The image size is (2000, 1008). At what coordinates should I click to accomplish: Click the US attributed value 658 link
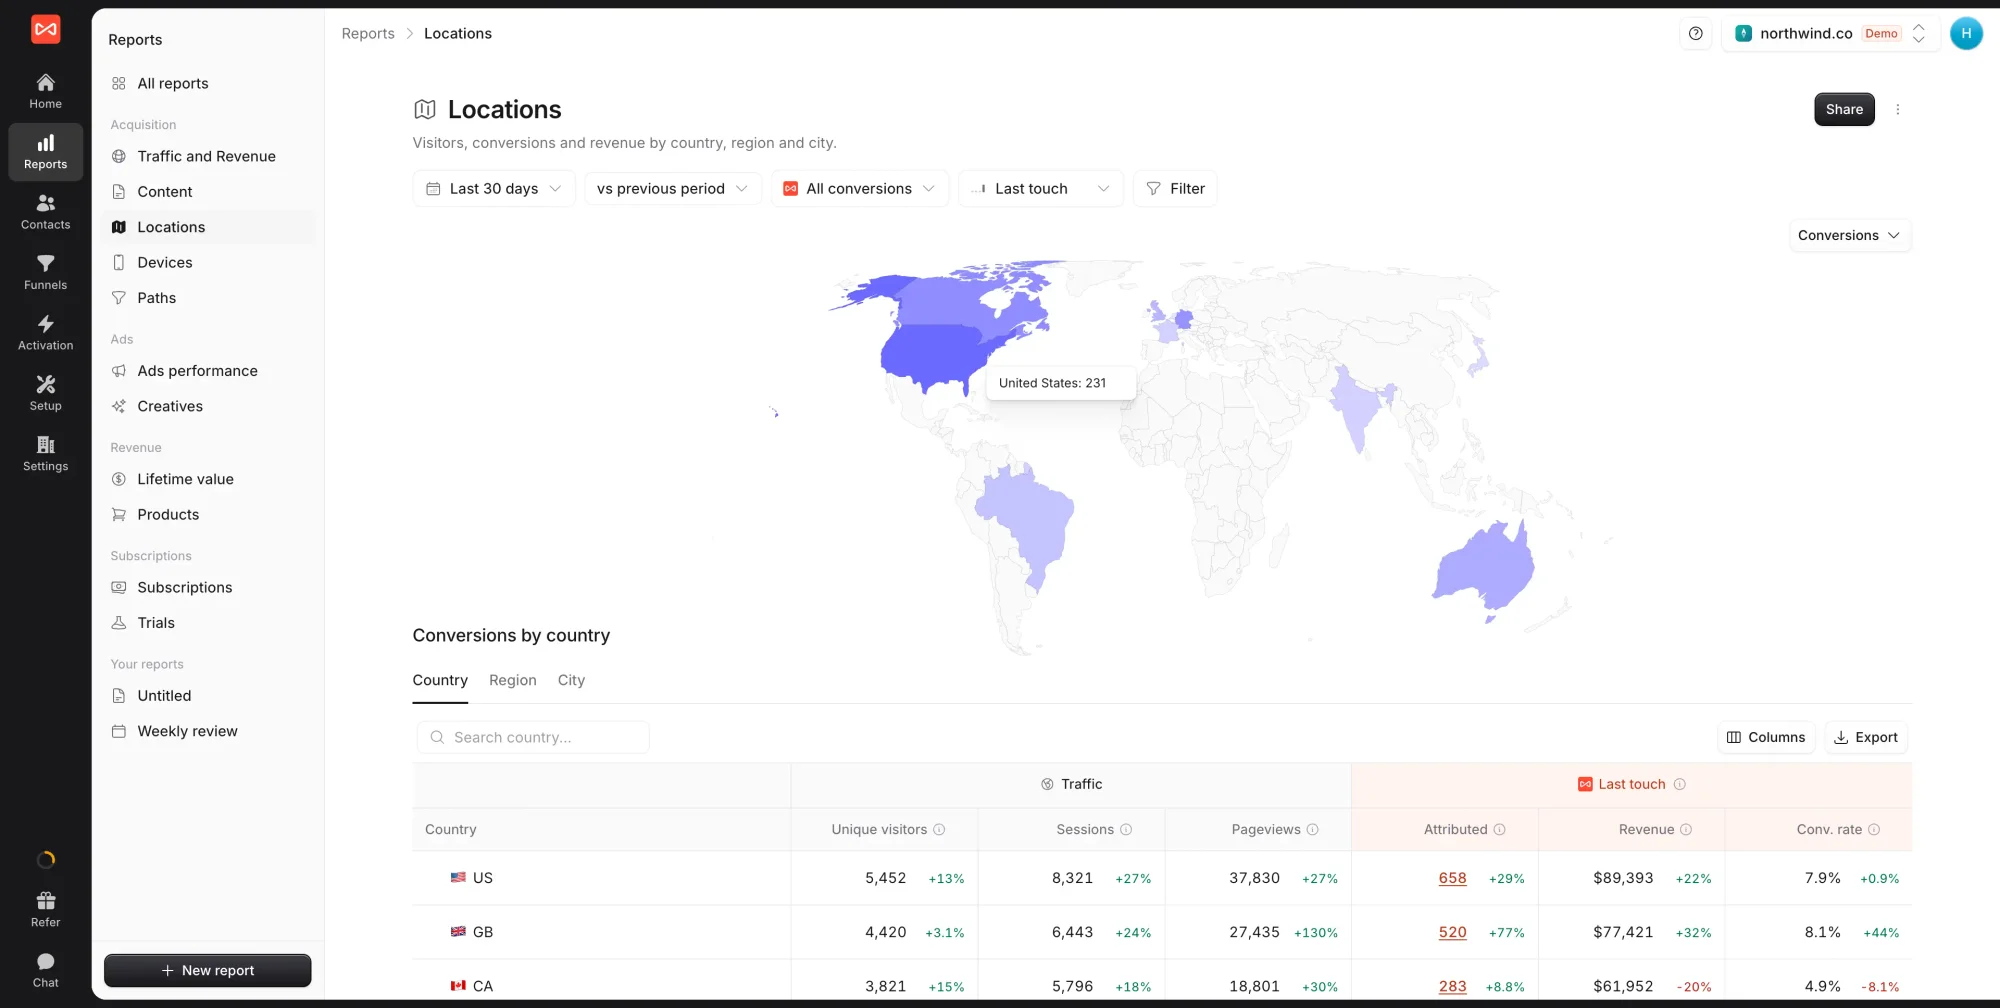pyautogui.click(x=1452, y=878)
